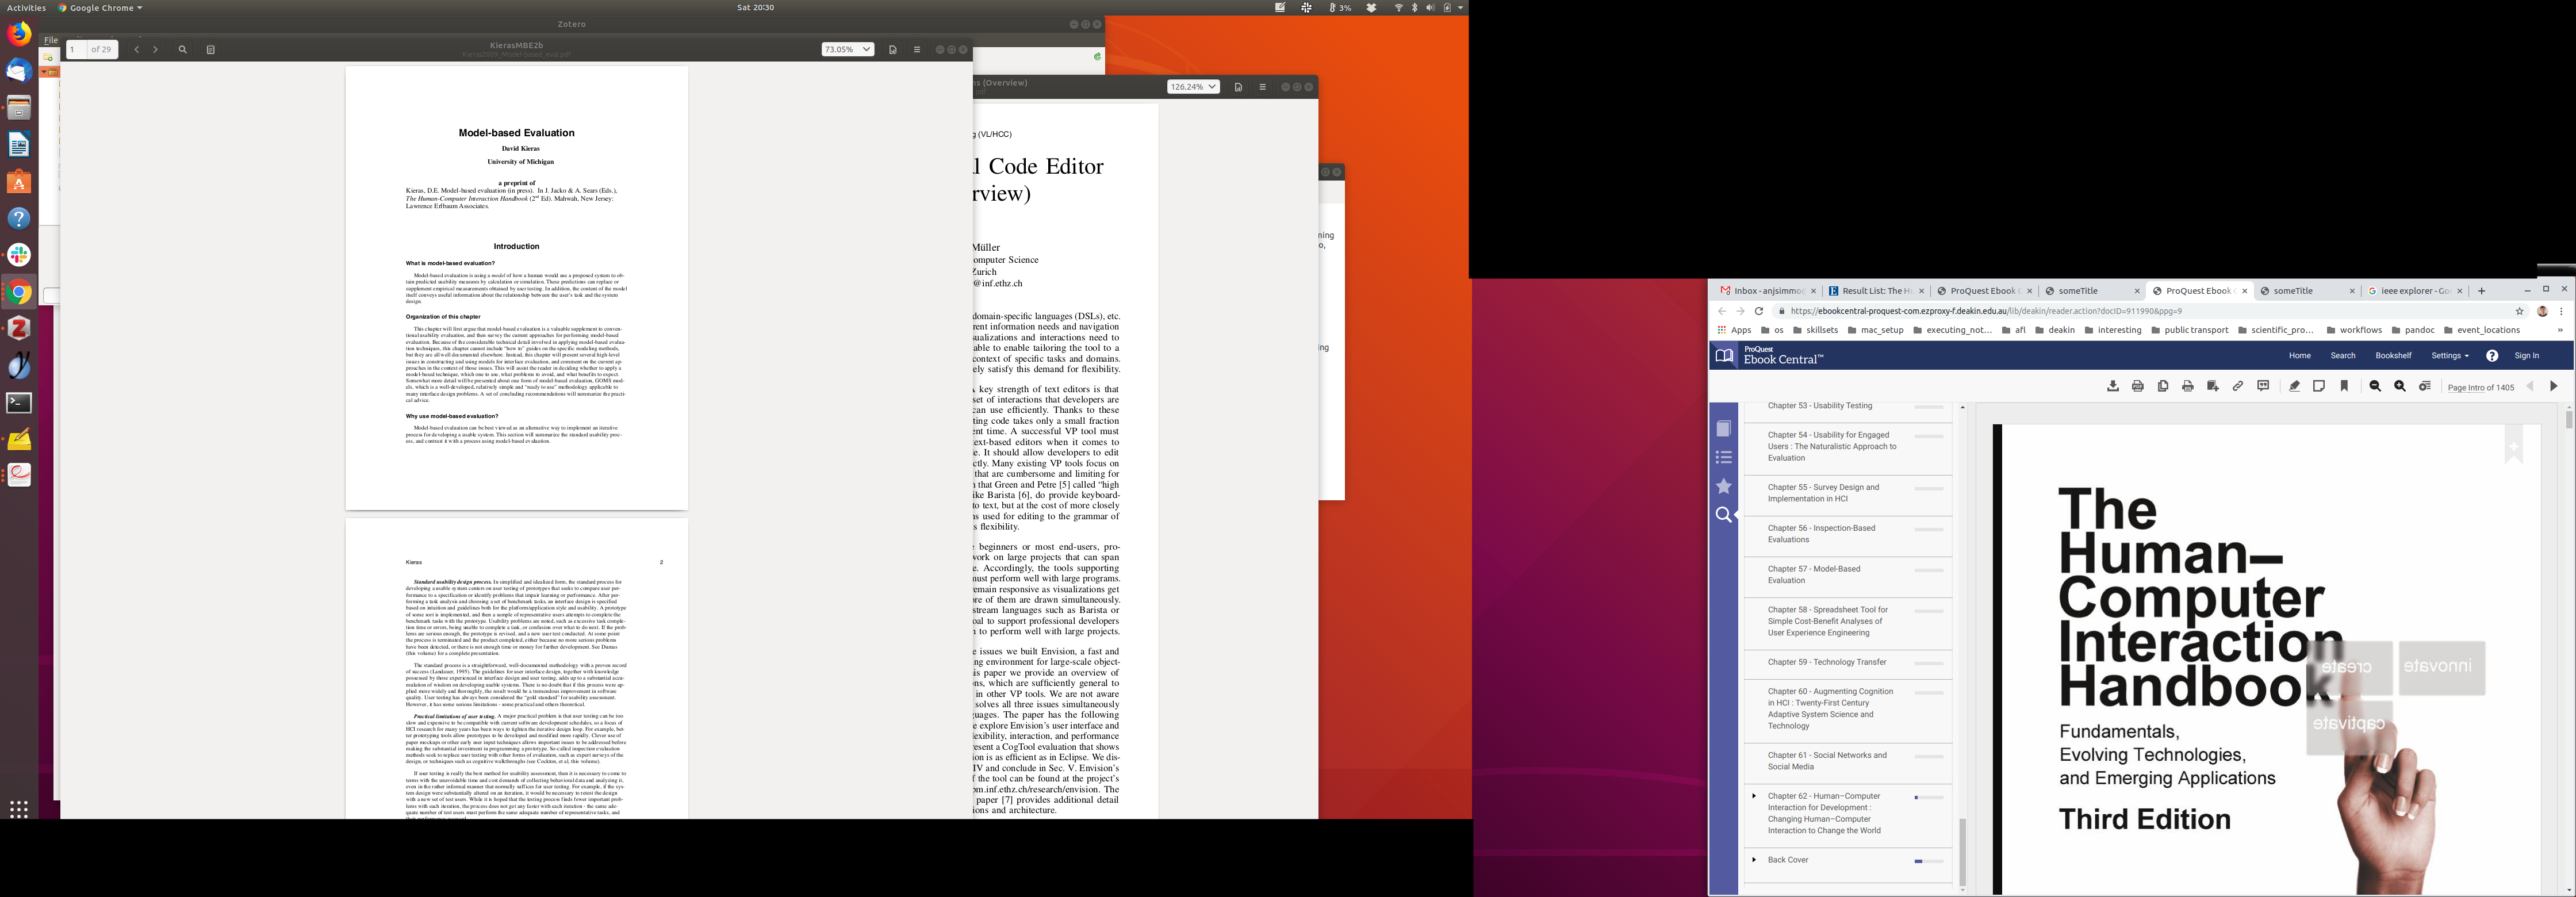This screenshot has height=897, width=2576.
Task: Bookmark this page with the Chrome star
Action: click(2520, 311)
